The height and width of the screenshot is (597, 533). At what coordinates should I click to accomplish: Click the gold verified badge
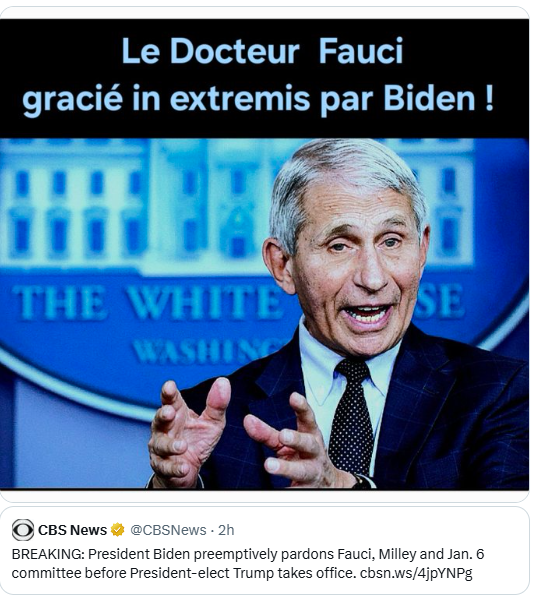click(x=118, y=530)
